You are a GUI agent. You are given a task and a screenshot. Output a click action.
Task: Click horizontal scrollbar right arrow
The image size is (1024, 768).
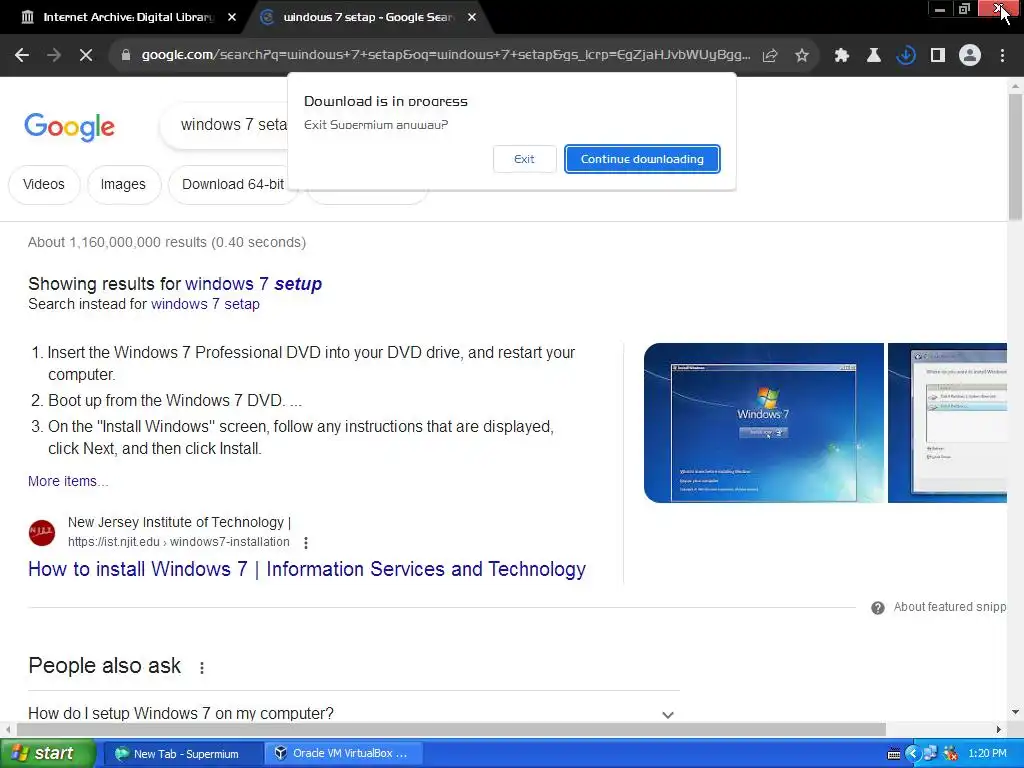tap(999, 729)
